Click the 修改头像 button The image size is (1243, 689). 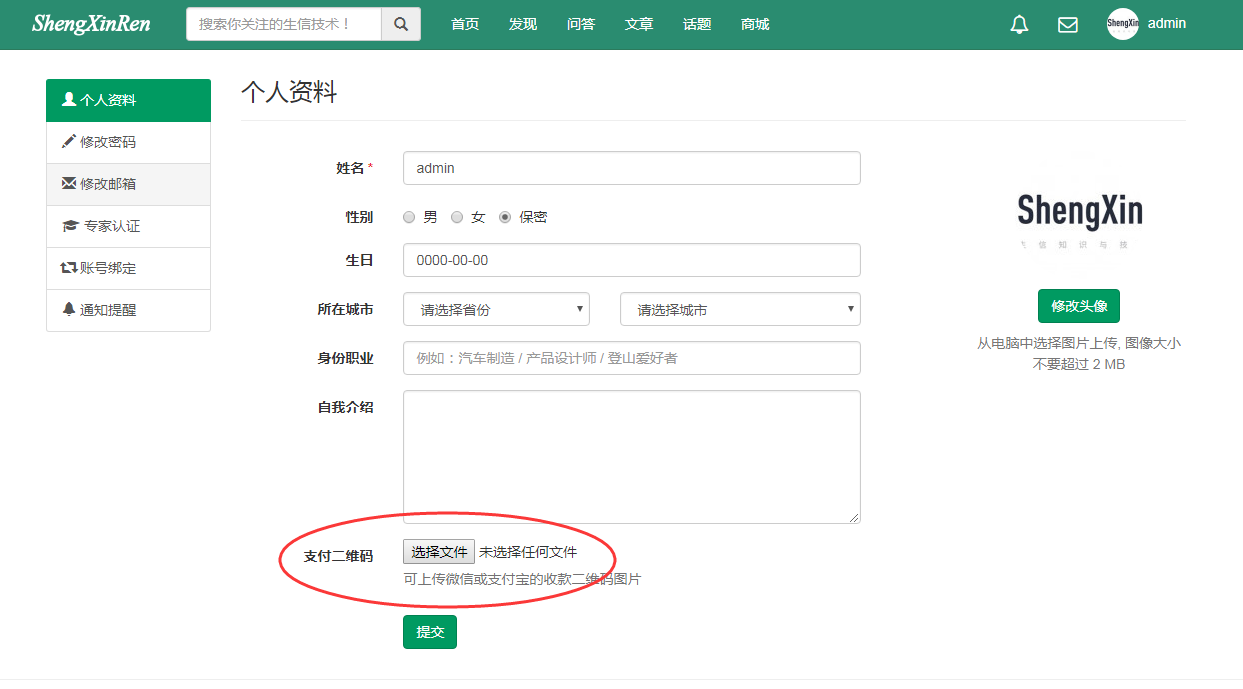(1078, 306)
